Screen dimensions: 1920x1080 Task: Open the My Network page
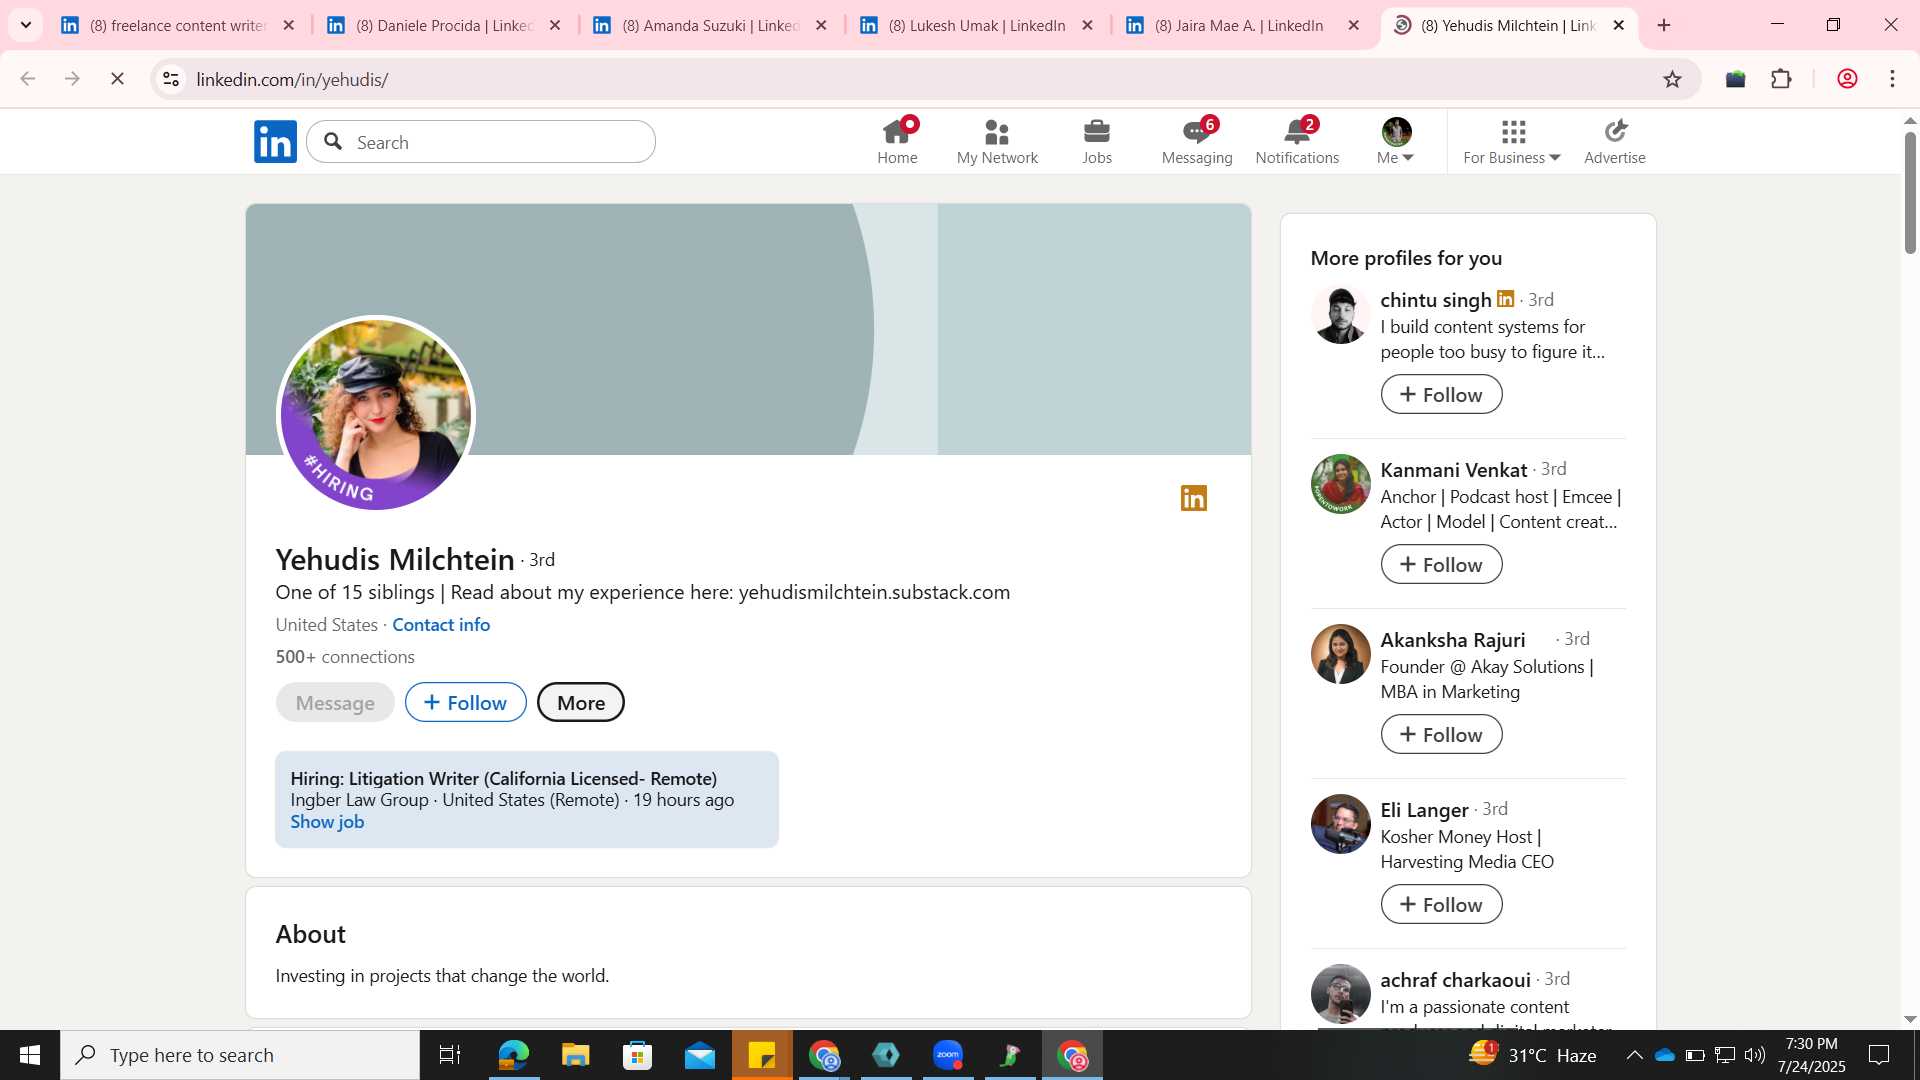(x=997, y=142)
